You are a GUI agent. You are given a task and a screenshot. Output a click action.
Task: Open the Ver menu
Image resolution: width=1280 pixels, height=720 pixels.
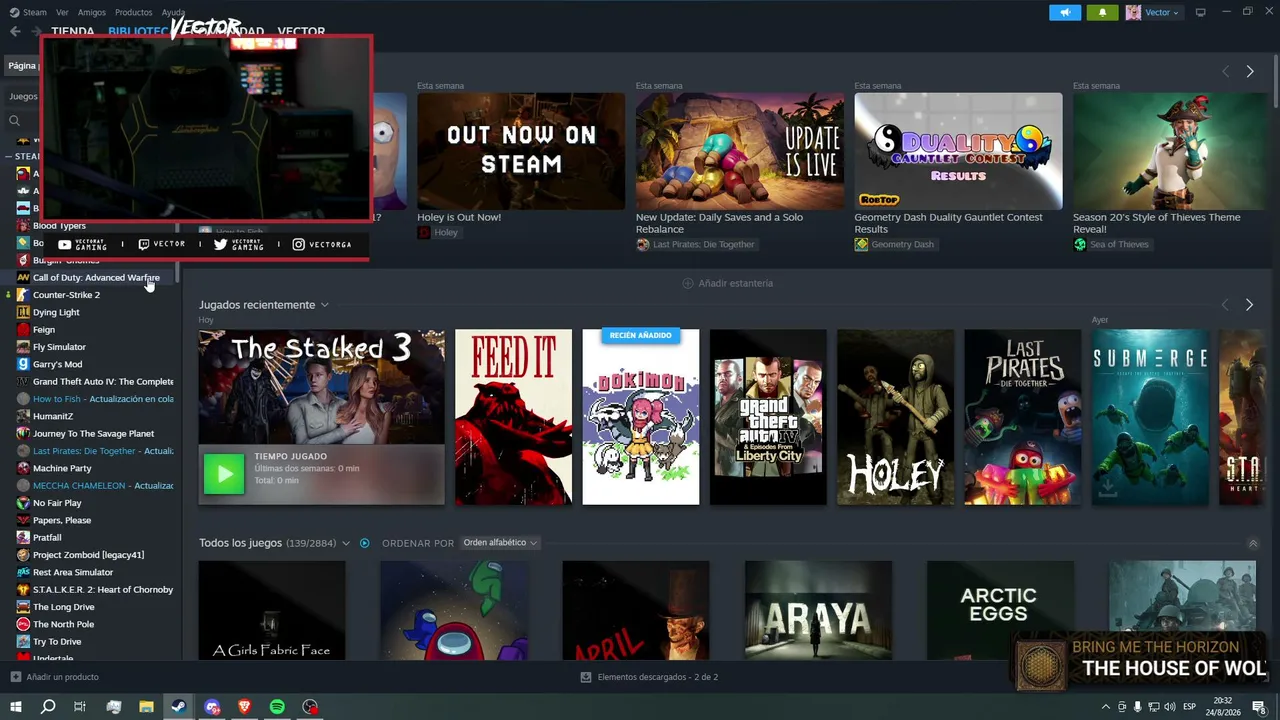tap(62, 12)
